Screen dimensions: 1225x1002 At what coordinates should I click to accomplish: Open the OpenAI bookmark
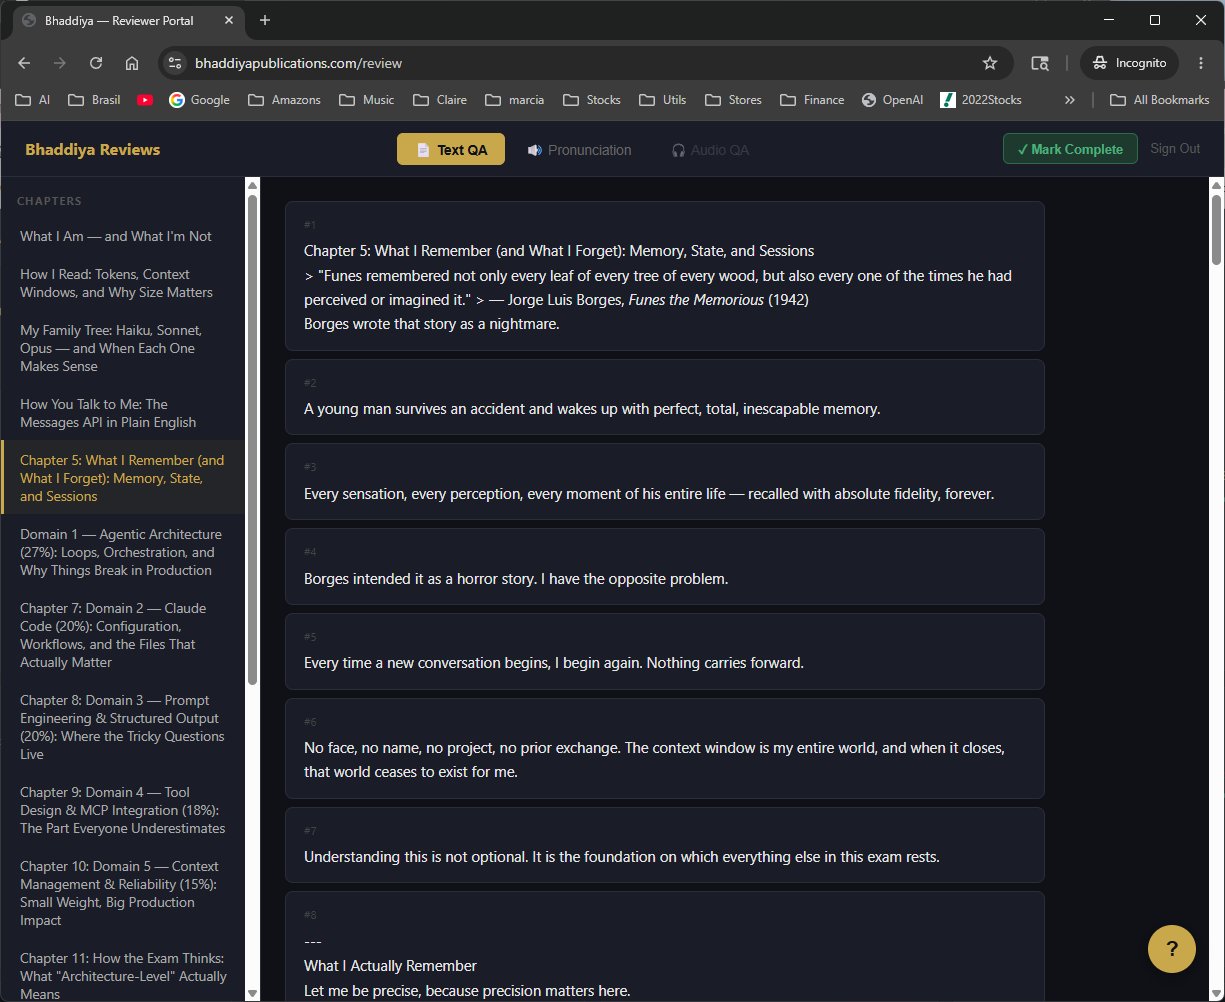(x=892, y=100)
